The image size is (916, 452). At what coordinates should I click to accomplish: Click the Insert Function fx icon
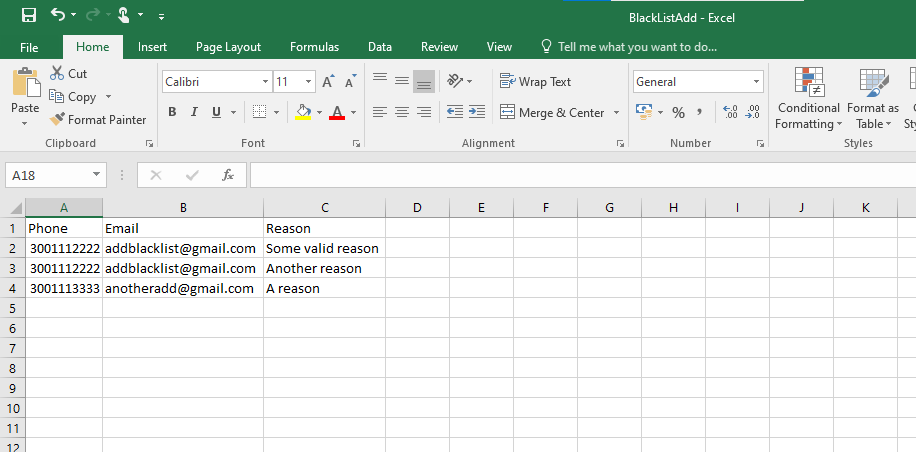click(228, 175)
